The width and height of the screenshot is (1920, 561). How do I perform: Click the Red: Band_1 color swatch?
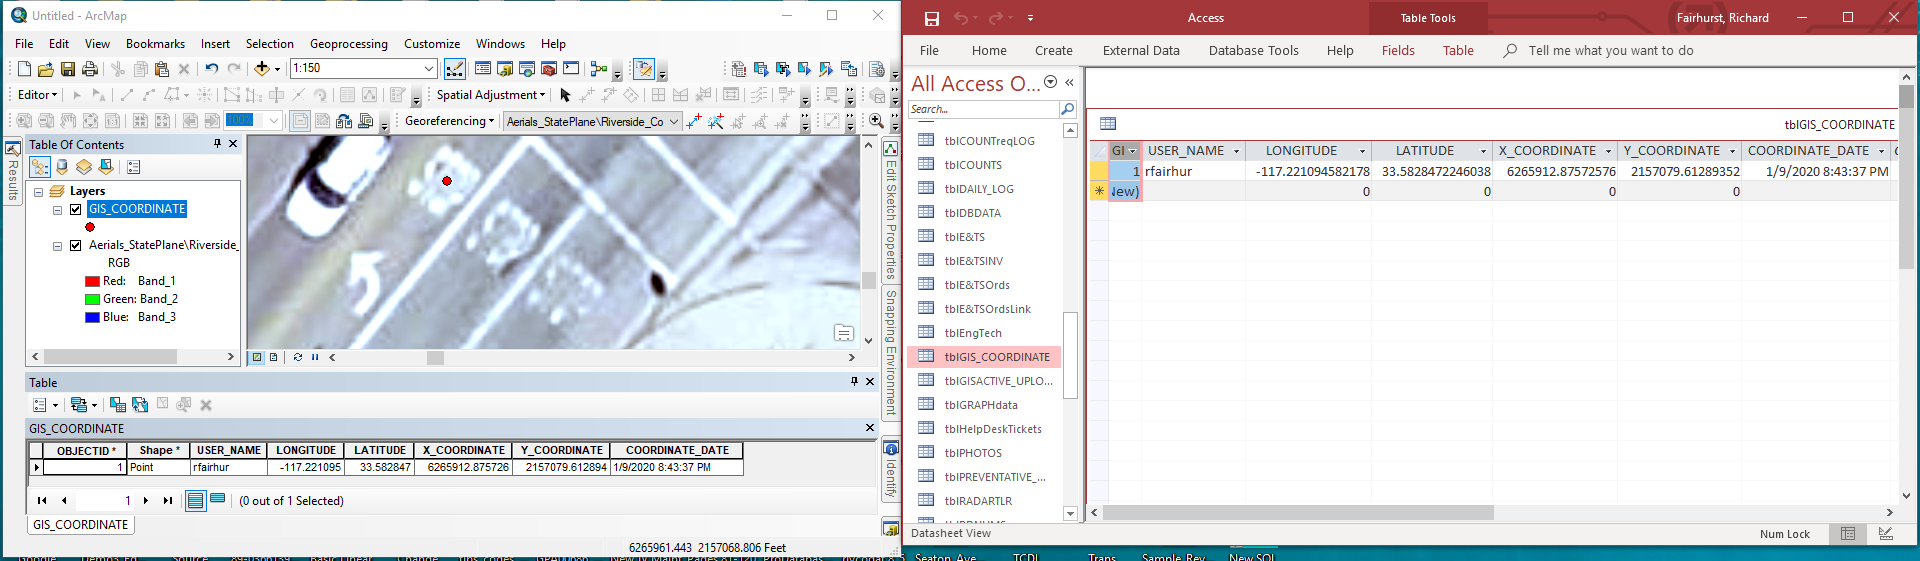[92, 281]
